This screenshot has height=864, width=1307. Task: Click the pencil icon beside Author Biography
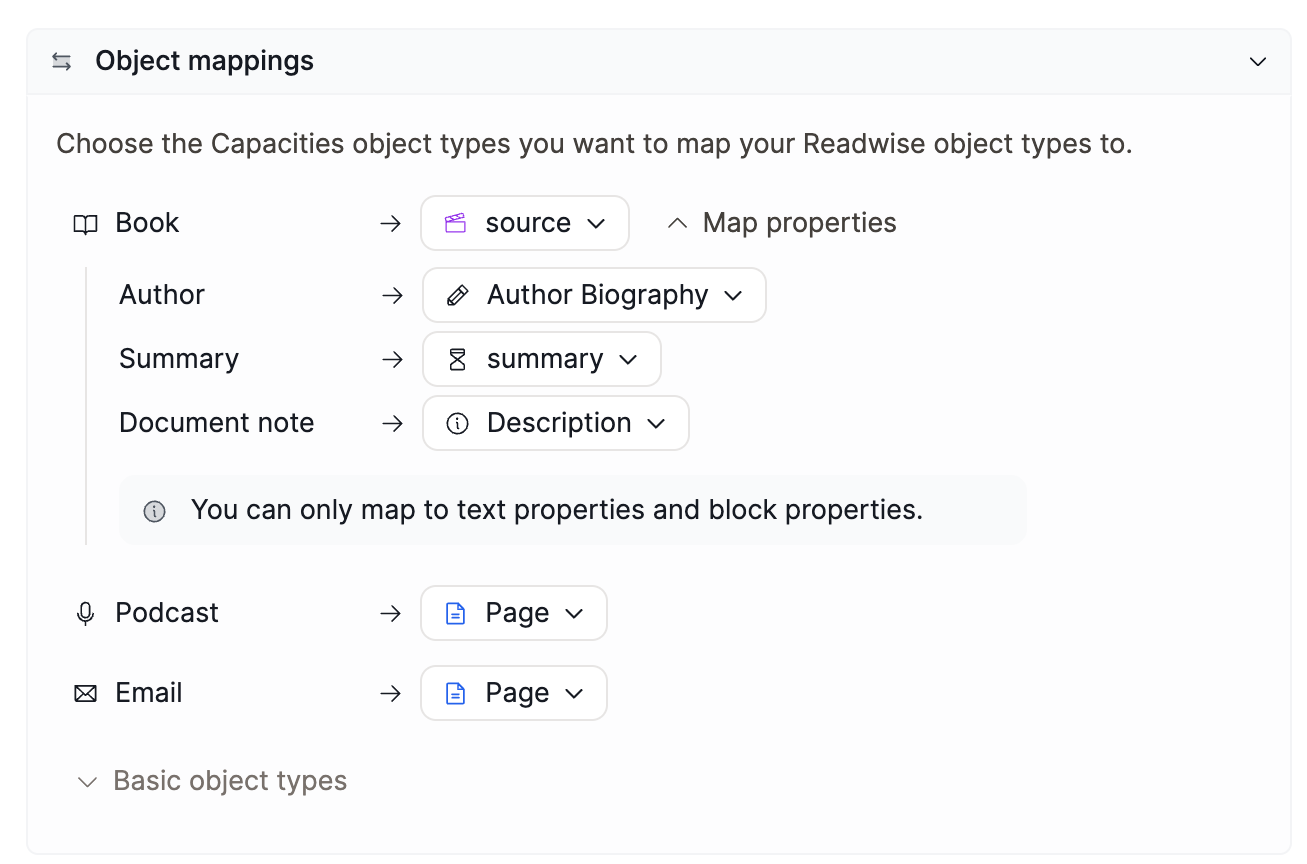458,295
